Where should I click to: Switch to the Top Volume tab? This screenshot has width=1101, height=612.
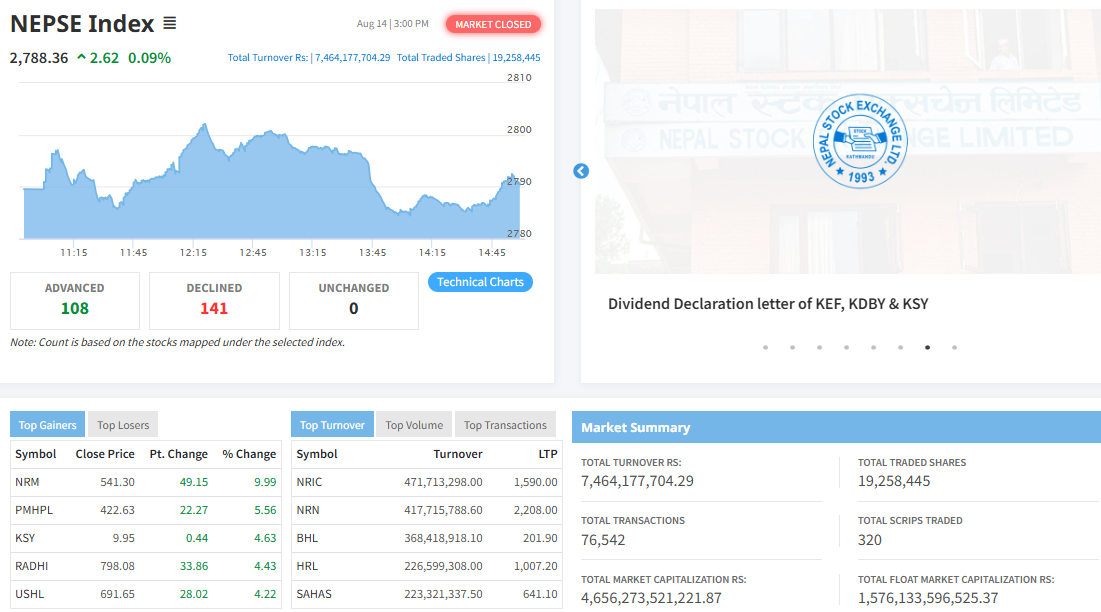[414, 425]
